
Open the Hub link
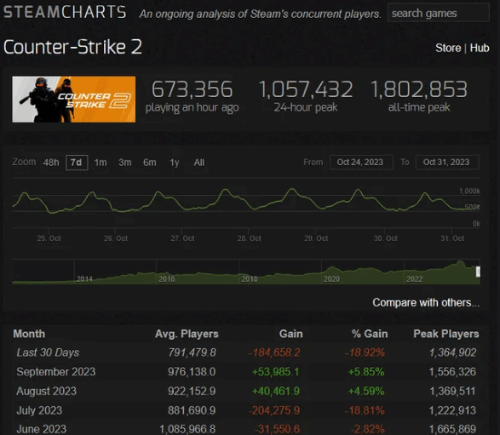(480, 48)
